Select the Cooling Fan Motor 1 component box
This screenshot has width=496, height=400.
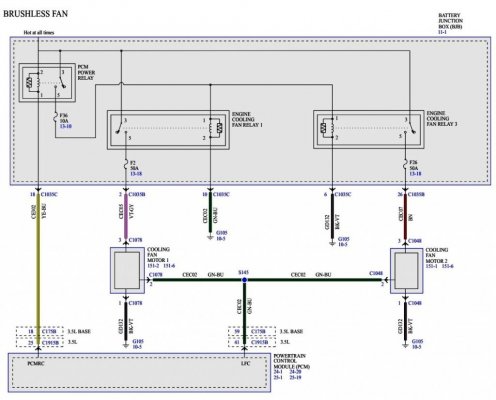pos(127,270)
